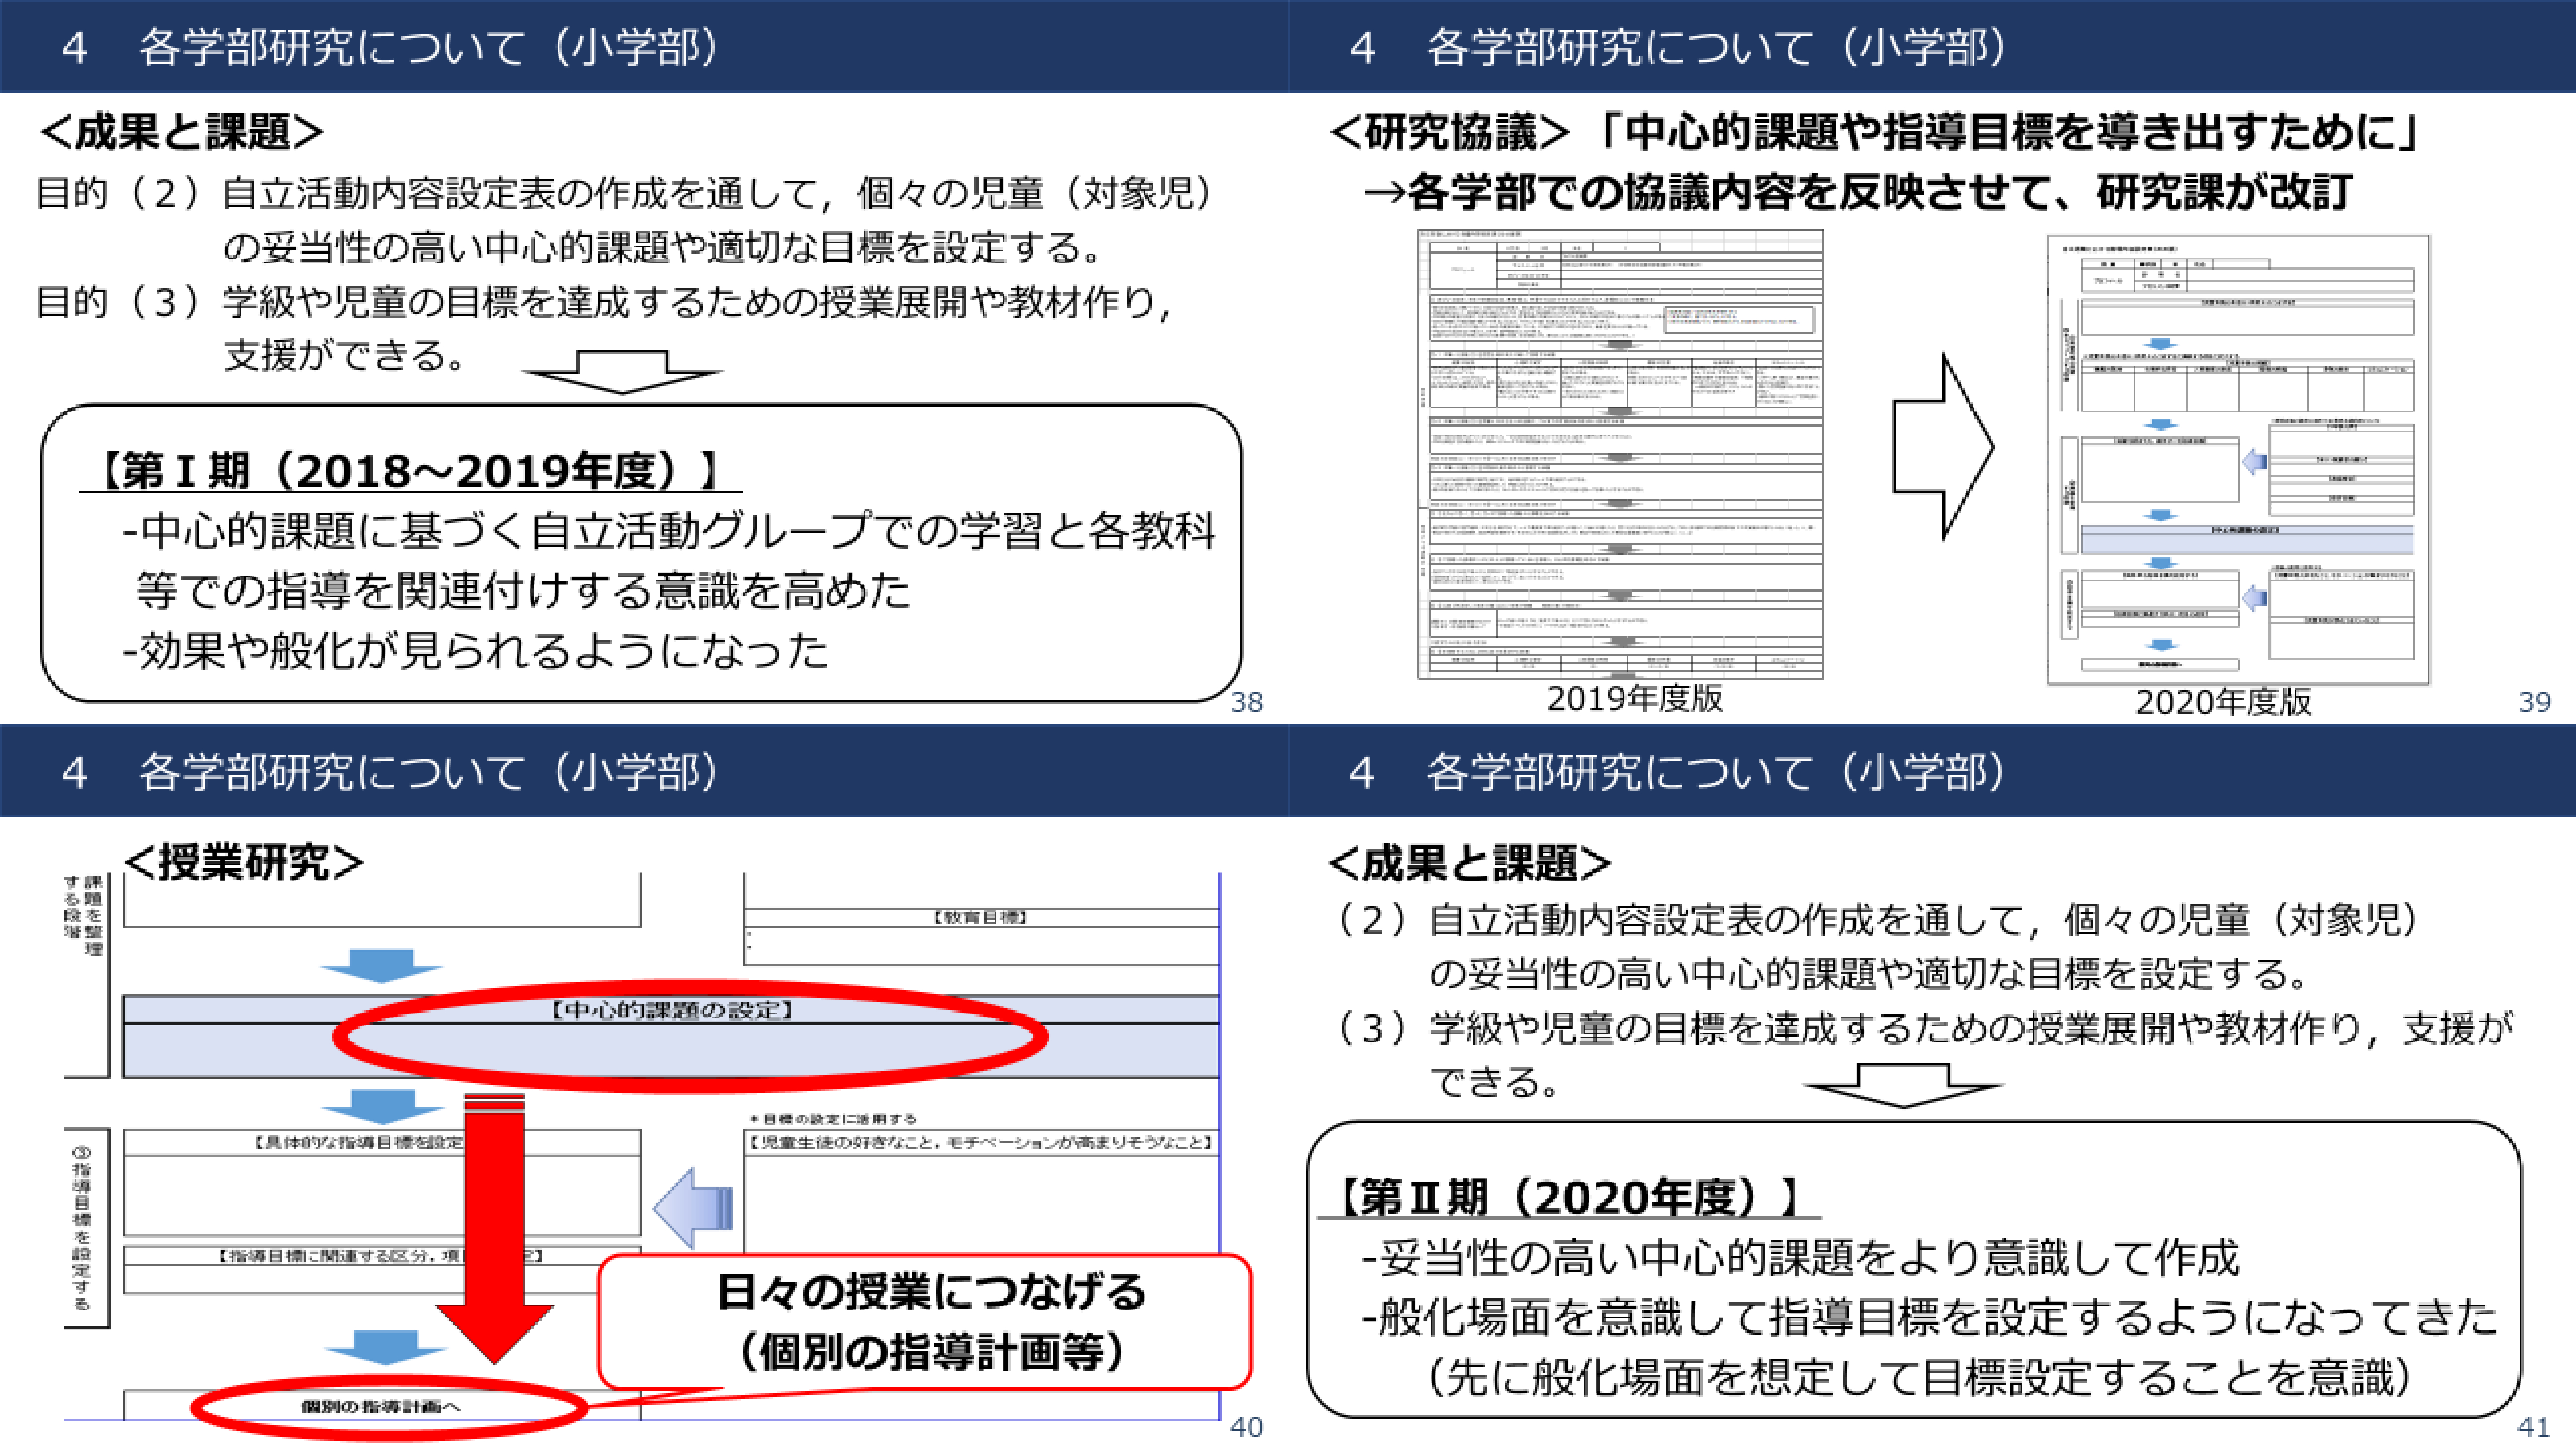Image resolution: width=2576 pixels, height=1449 pixels.
Task: Click the heading <成果と課題> on slide 41
Action: [1470, 864]
